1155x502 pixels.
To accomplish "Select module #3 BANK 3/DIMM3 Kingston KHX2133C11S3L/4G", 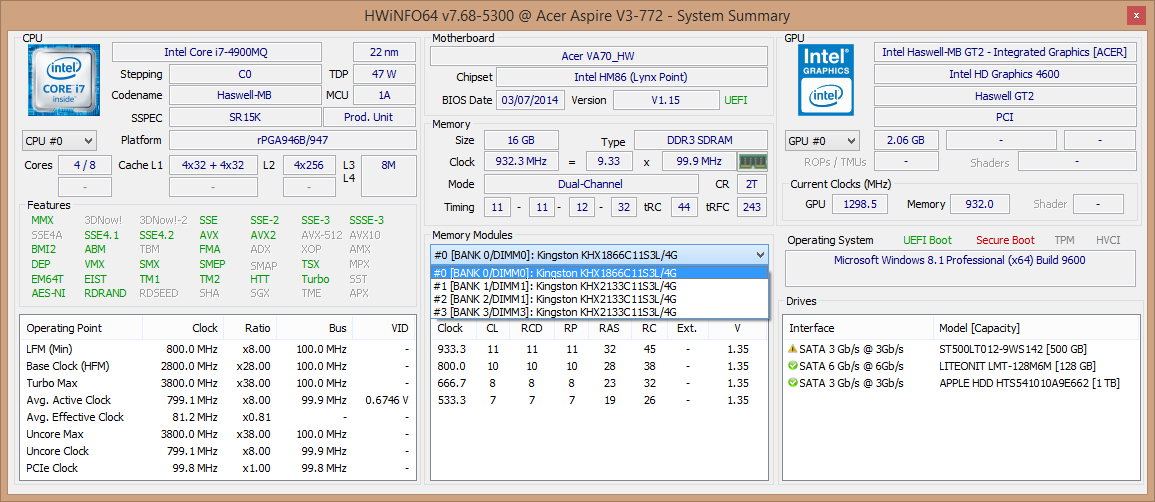I will 599,312.
